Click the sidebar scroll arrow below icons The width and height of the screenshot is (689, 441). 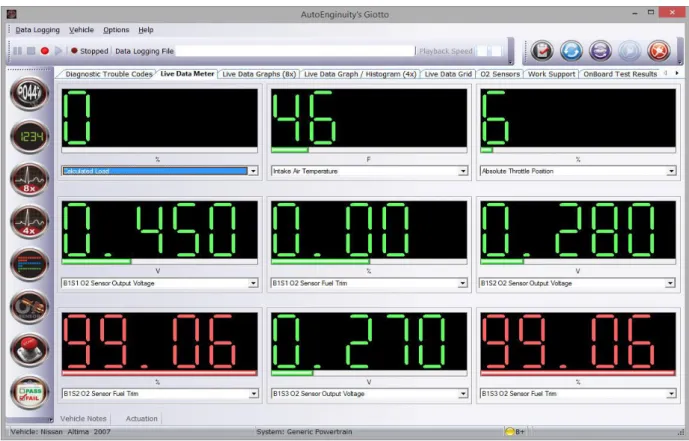point(50,420)
